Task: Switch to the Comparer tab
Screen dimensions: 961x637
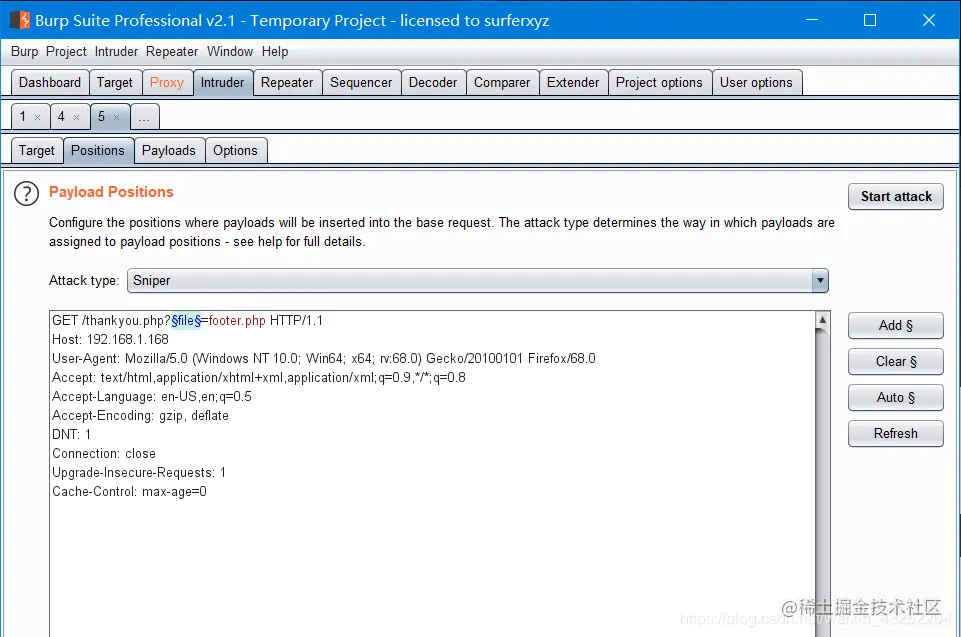Action: point(502,83)
